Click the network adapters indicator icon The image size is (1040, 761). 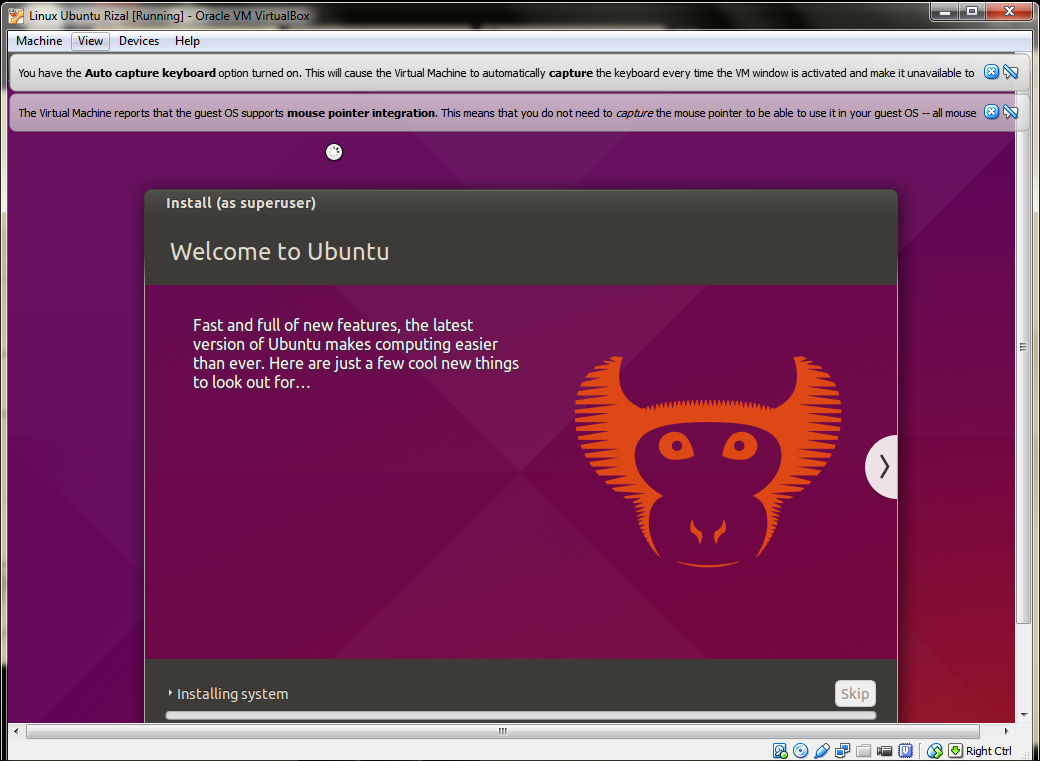coord(842,751)
